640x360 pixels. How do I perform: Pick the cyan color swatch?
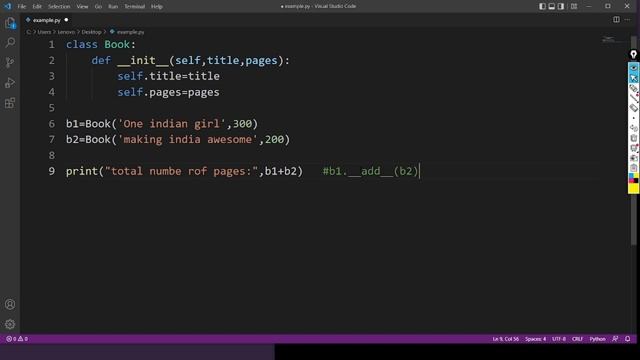click(631, 176)
